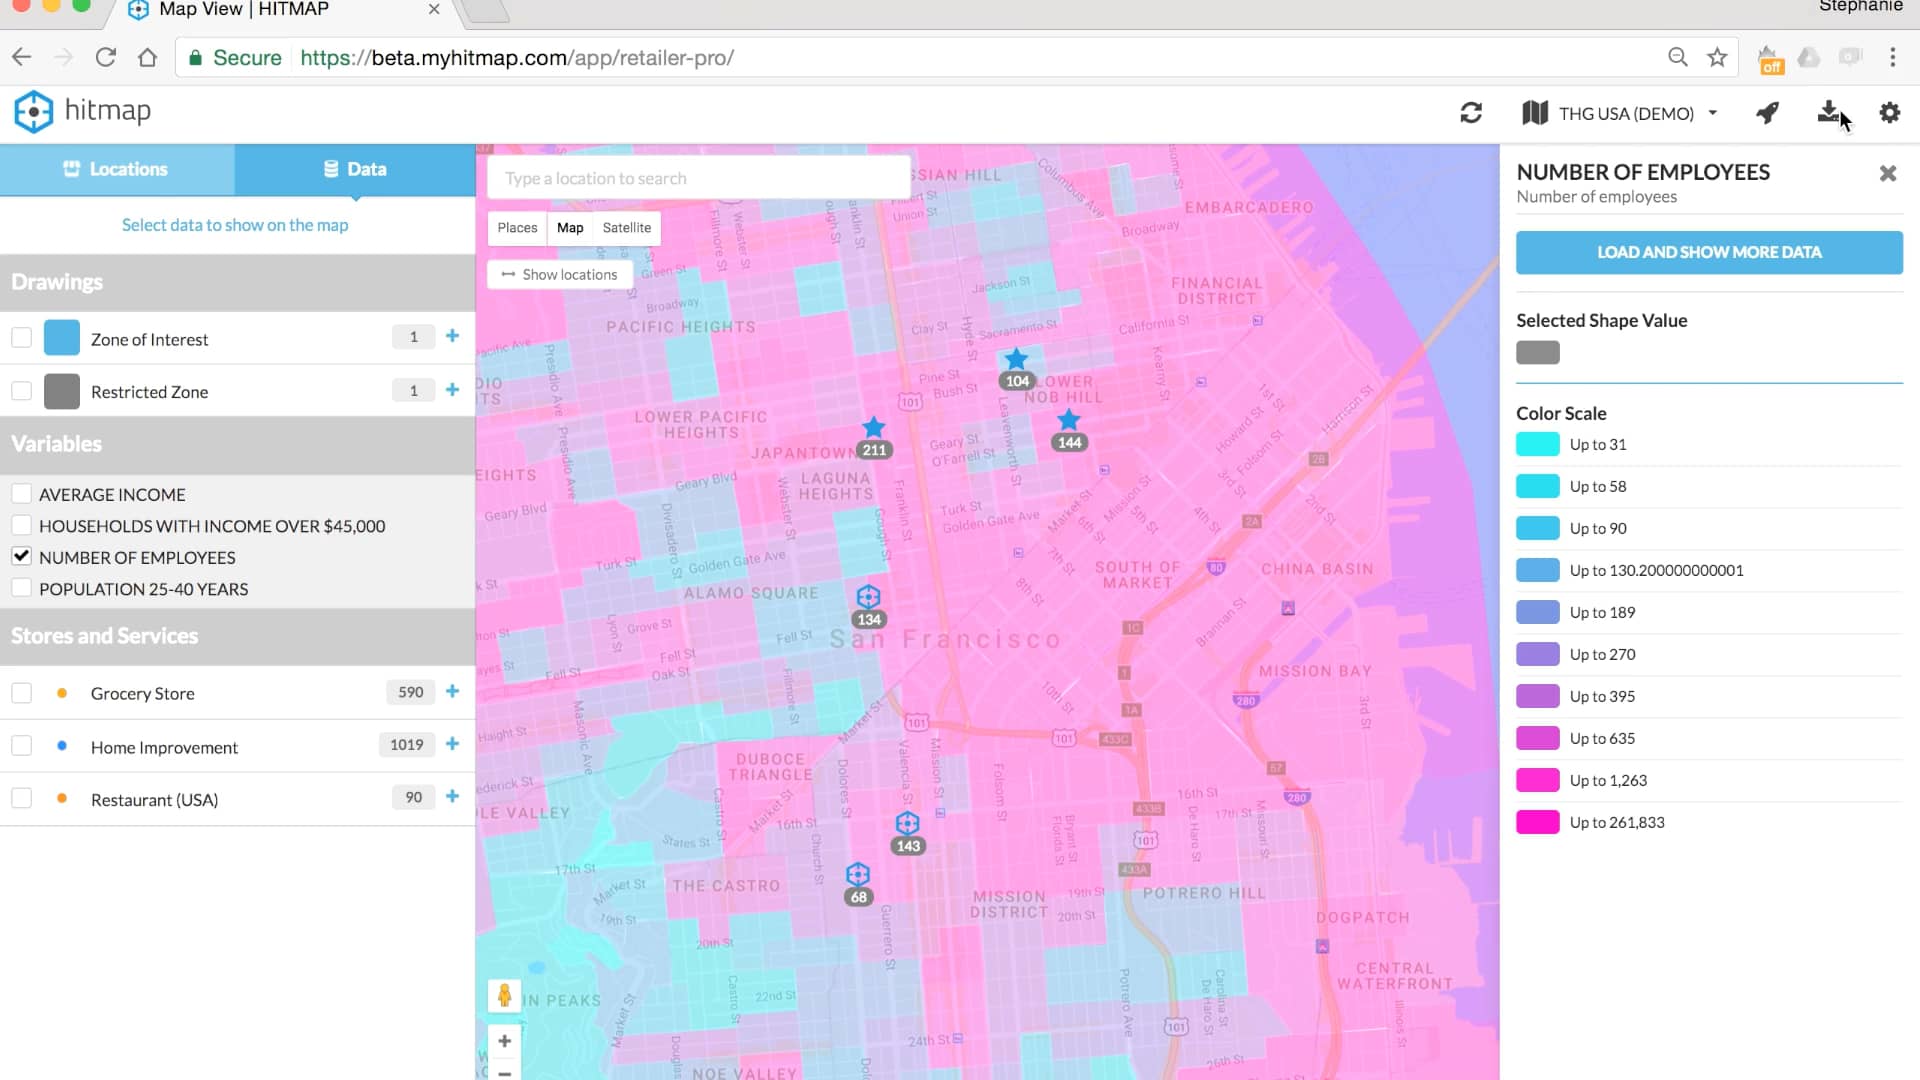Click the Street View pegman icon
Image resolution: width=1920 pixels, height=1080 pixels.
[504, 996]
